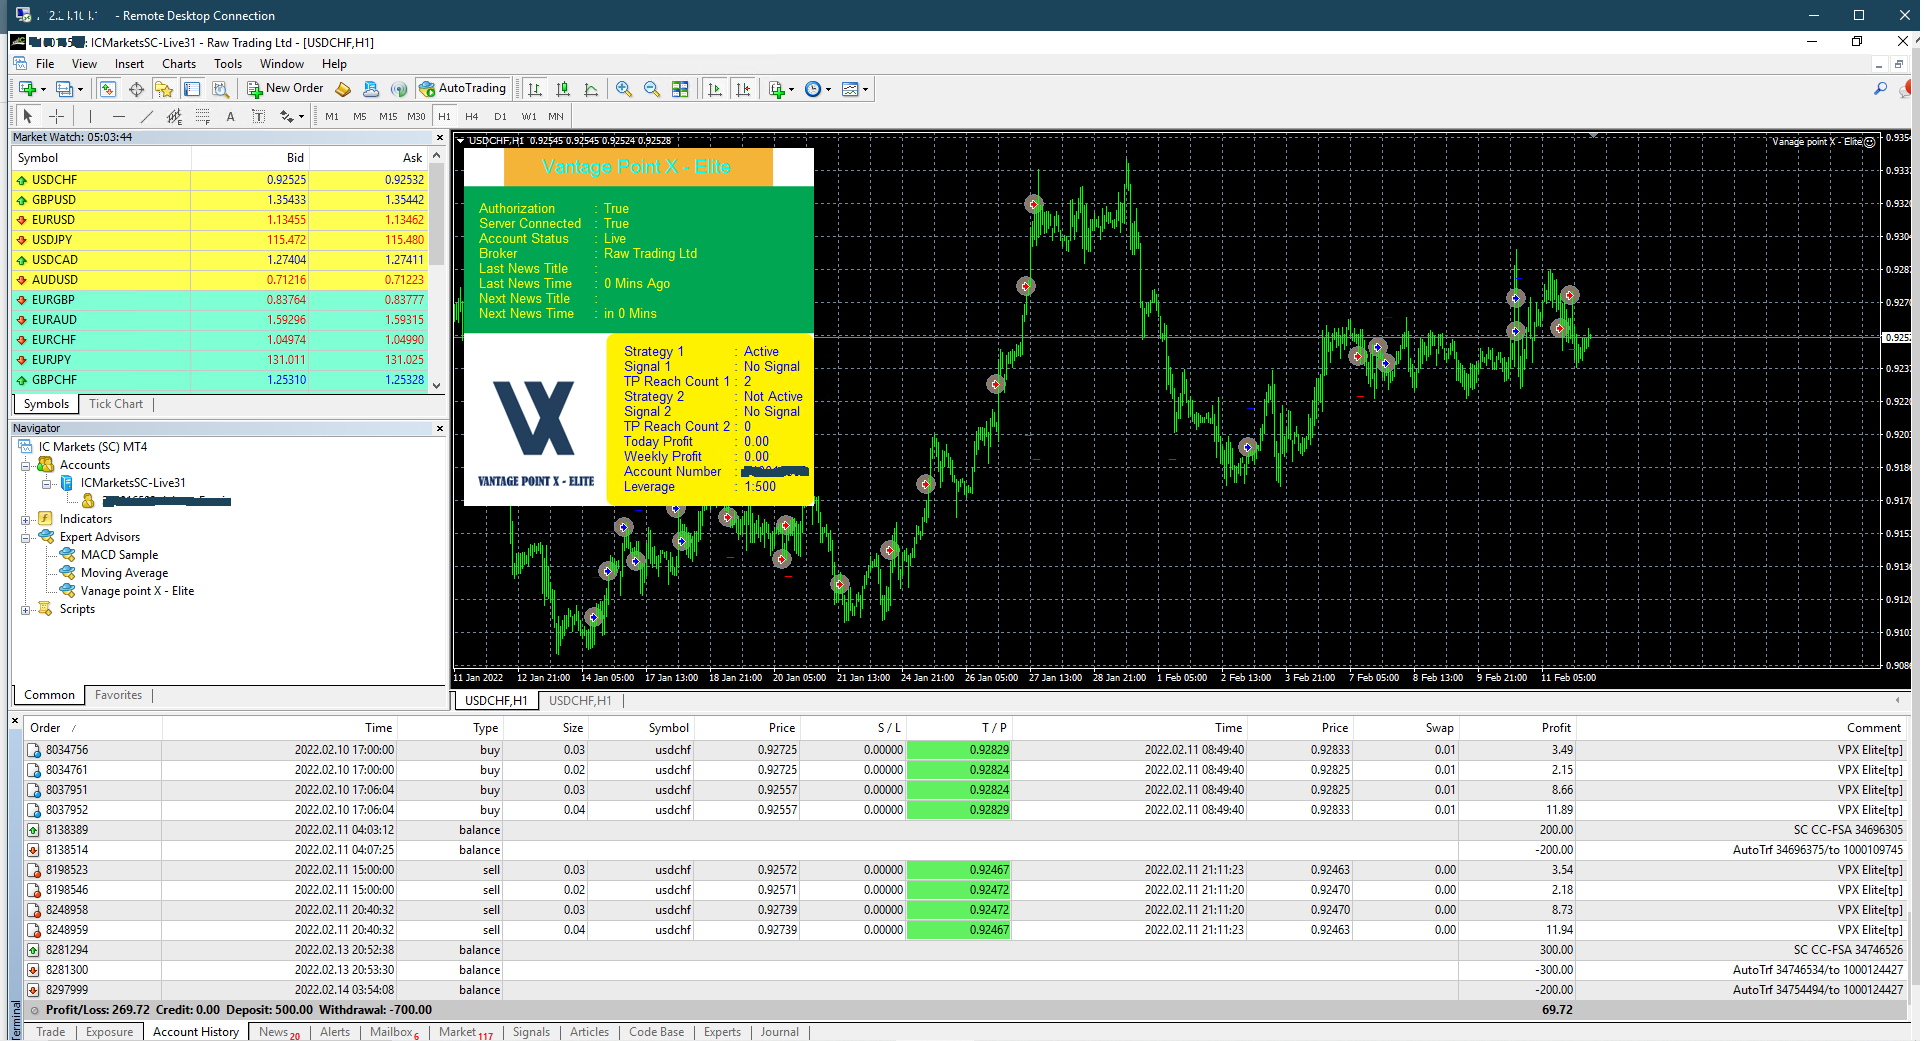Image resolution: width=1925 pixels, height=1041 pixels.
Task: Switch timeframe to D1
Action: click(500, 116)
